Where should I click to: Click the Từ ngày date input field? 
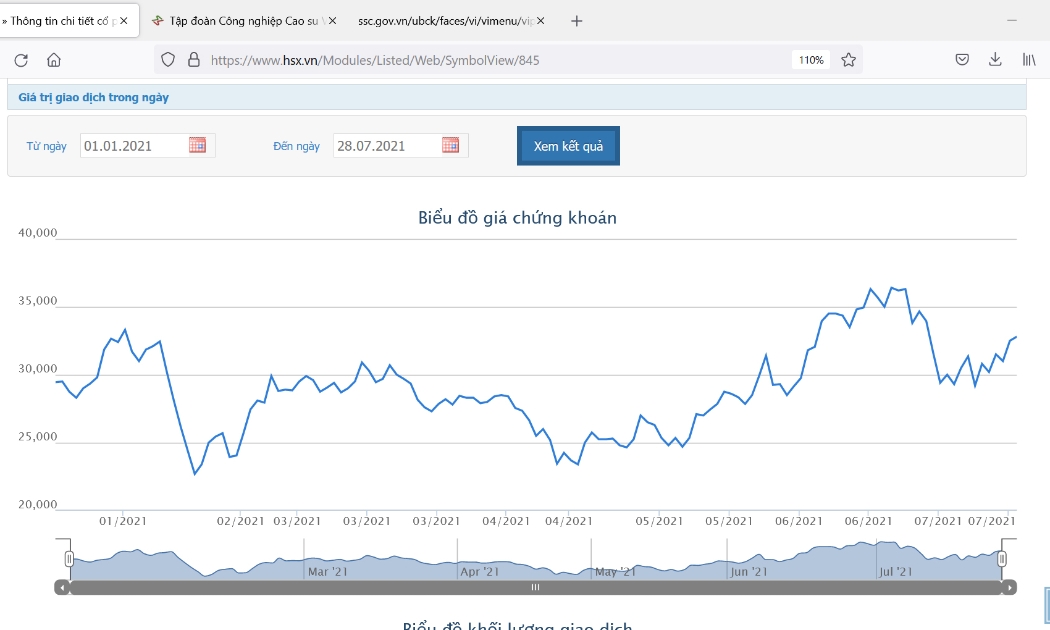pos(134,146)
